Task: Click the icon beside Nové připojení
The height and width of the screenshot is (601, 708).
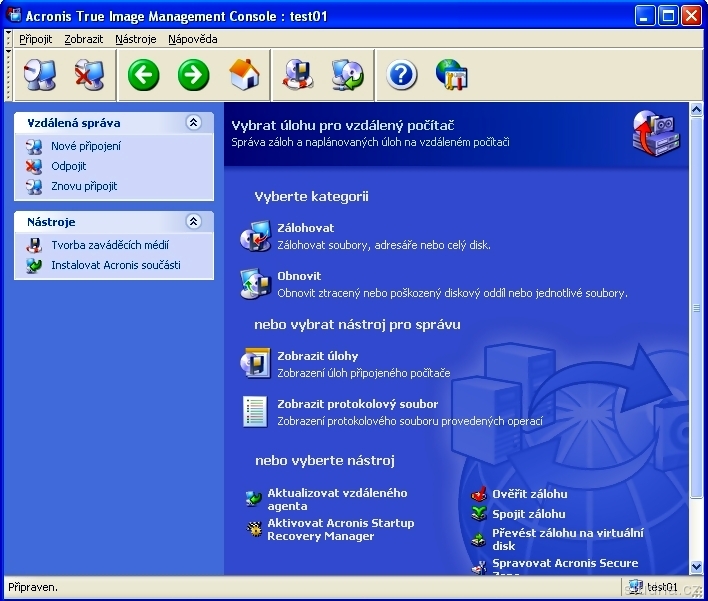Action: (34, 146)
